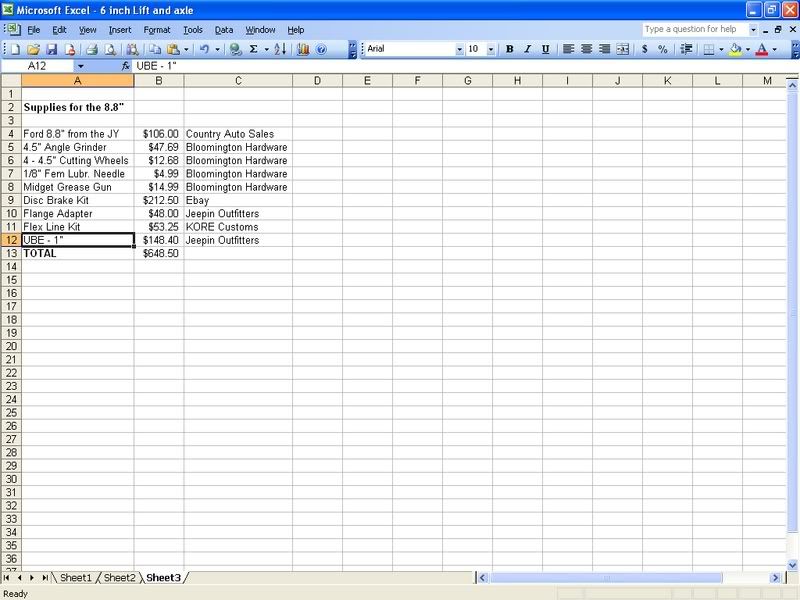This screenshot has height=600, width=800.
Task: Select cell Supplies for the 8.8"
Action: pyautogui.click(x=78, y=108)
